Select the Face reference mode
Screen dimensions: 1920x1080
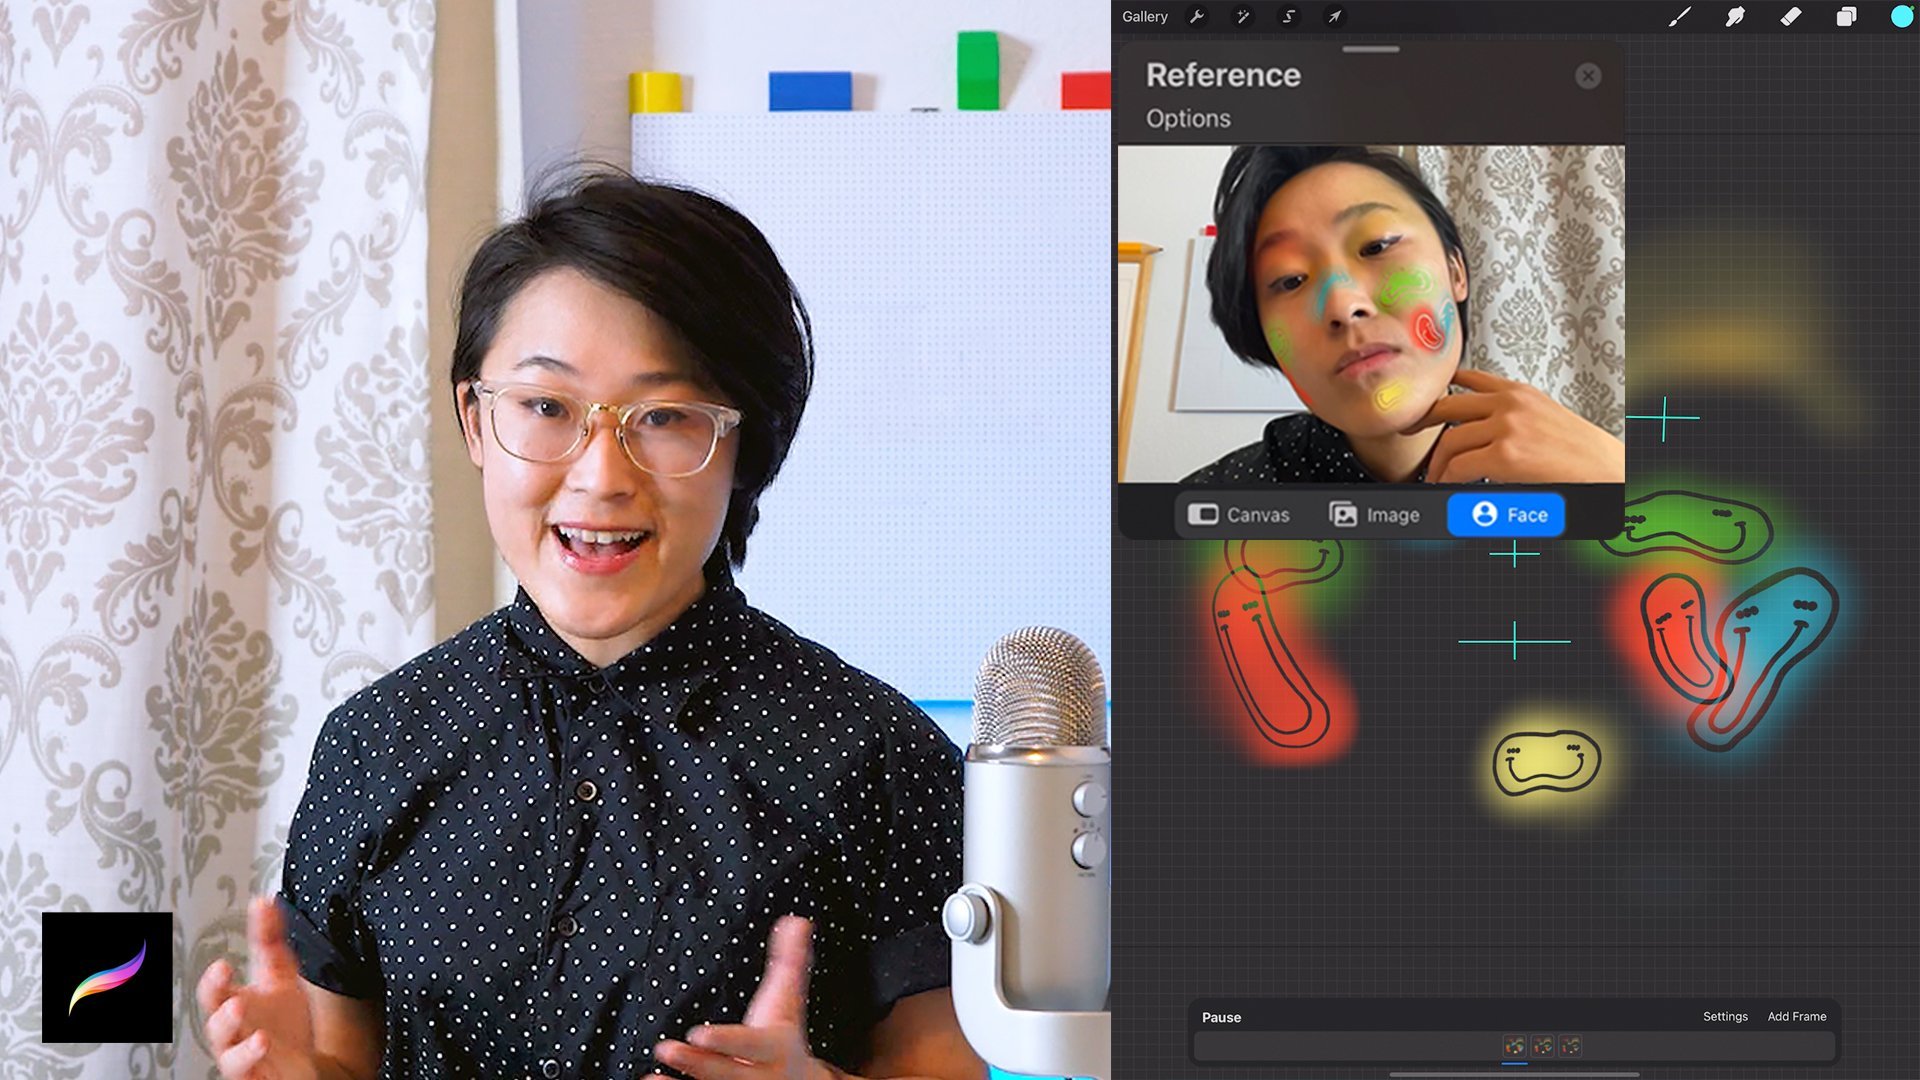[1507, 515]
